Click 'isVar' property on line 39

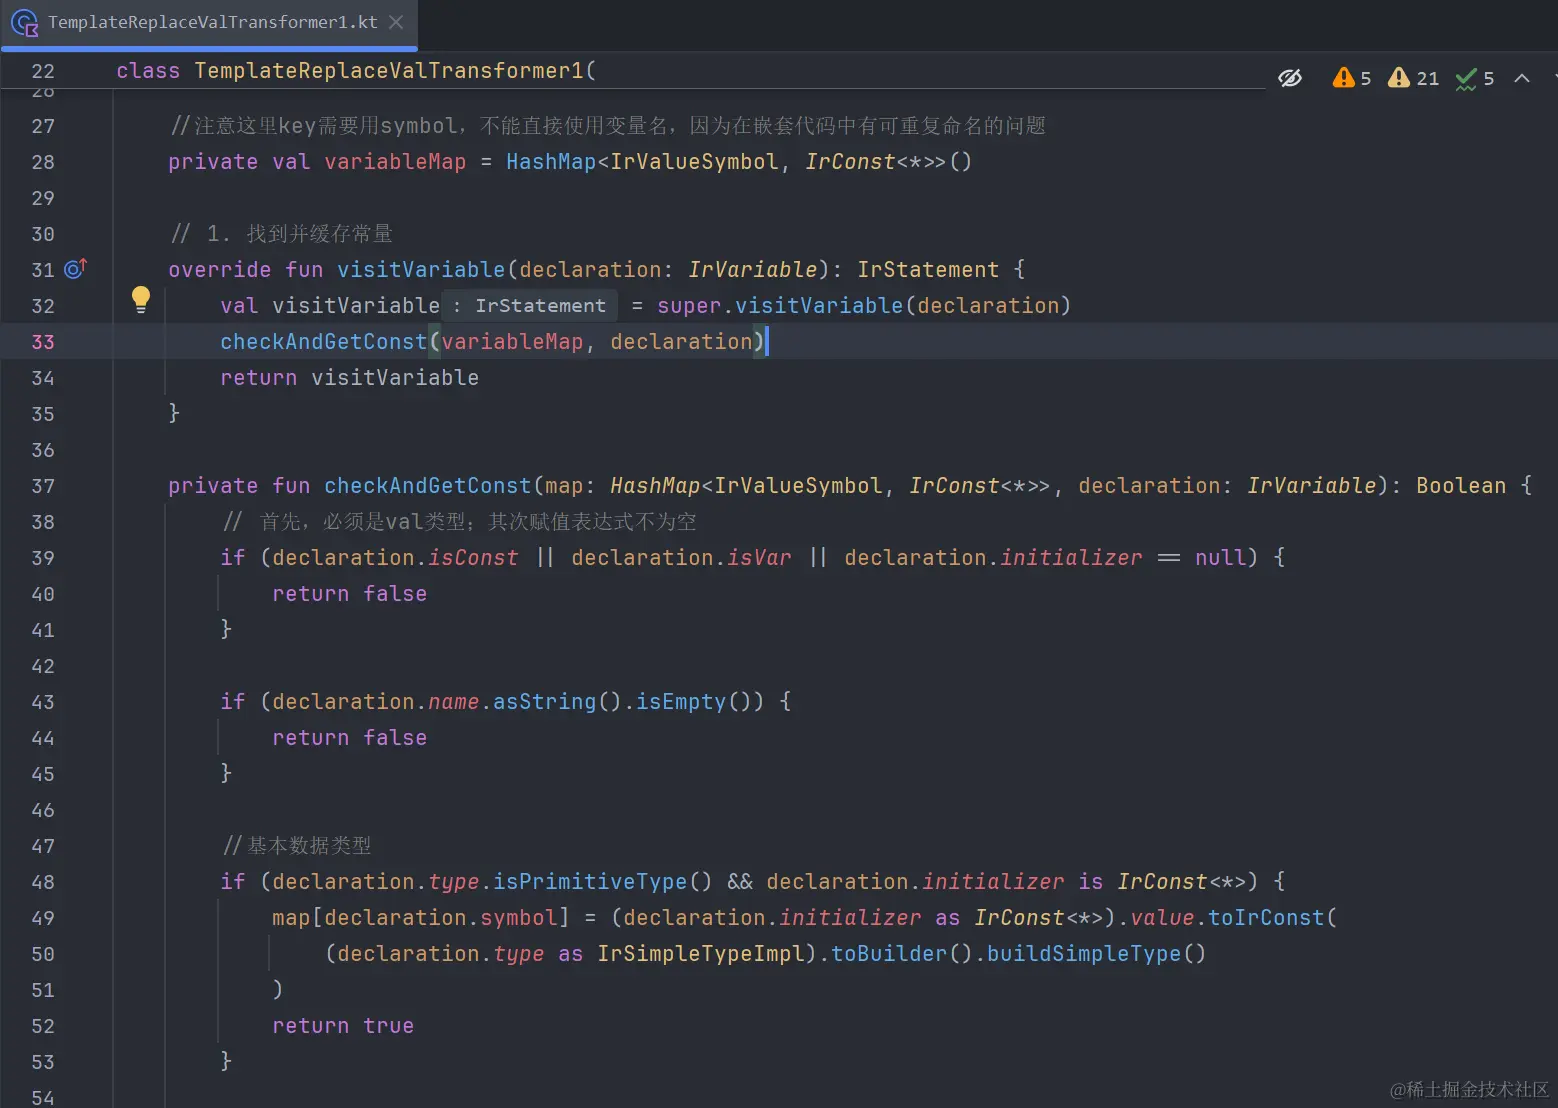click(x=759, y=558)
